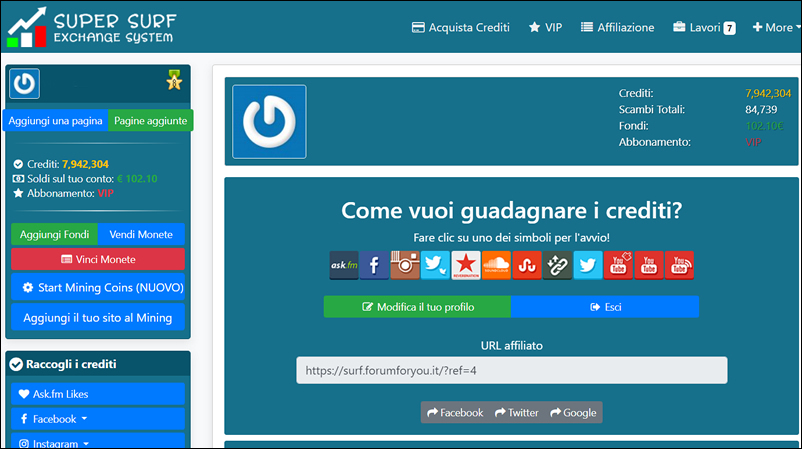Click the chain-link traffic exchange icon
802x449 pixels.
557,265
